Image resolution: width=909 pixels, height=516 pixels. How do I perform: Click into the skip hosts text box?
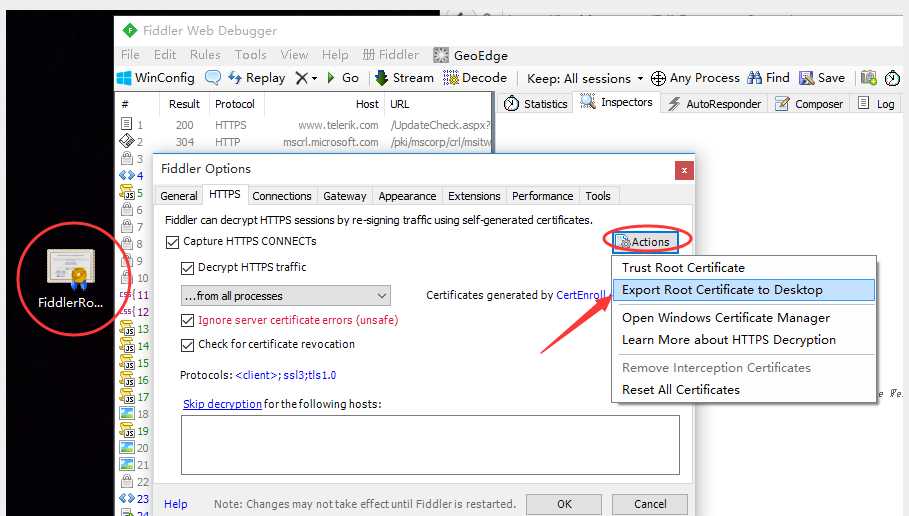click(x=430, y=445)
